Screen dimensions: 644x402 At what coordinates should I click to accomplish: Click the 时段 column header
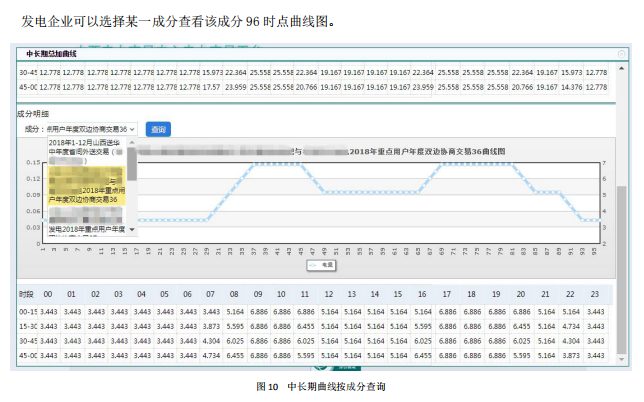coord(27,294)
